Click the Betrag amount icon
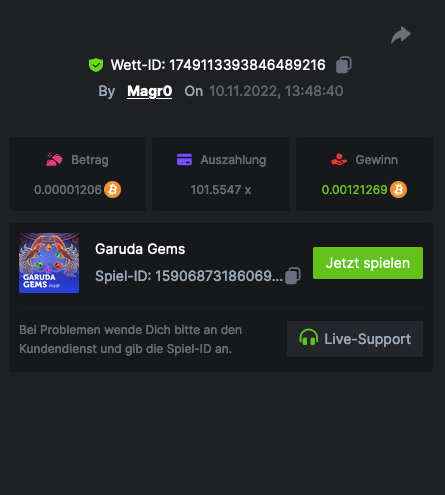The height and width of the screenshot is (495, 445). coord(54,160)
